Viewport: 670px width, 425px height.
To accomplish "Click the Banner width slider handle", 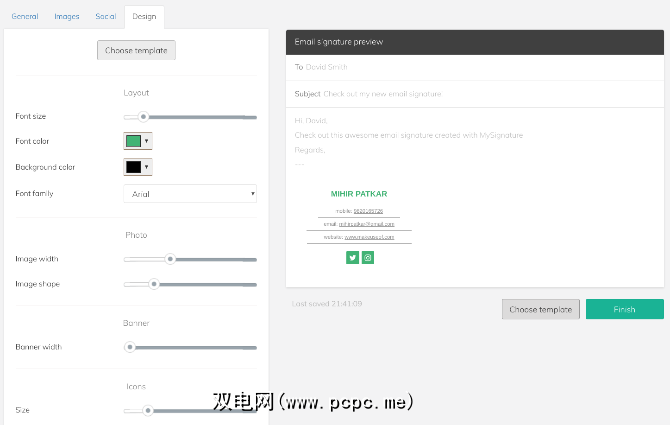I will (x=130, y=347).
